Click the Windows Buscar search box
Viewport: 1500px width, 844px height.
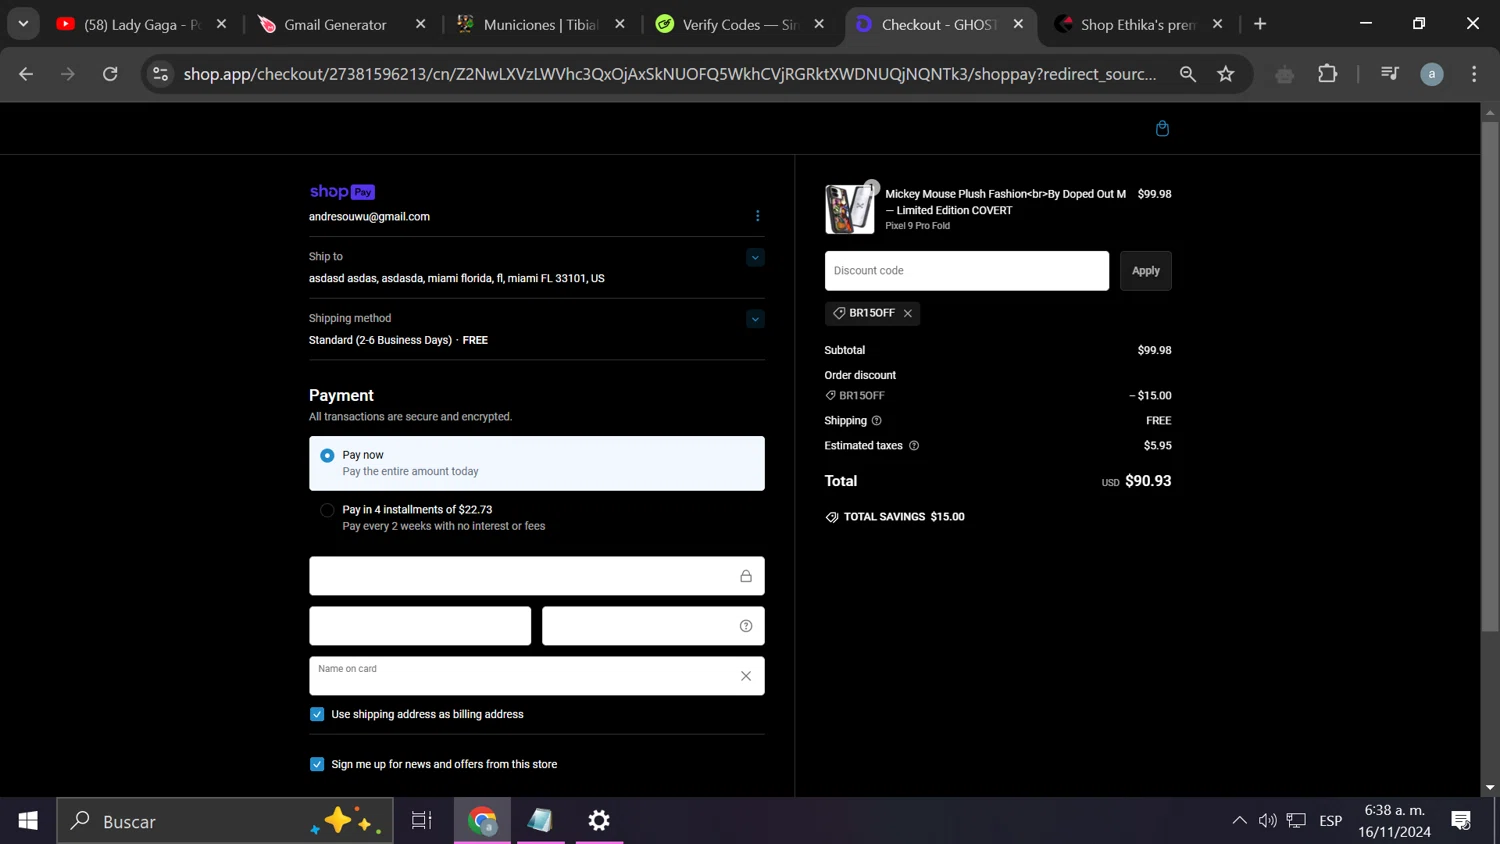click(x=225, y=821)
